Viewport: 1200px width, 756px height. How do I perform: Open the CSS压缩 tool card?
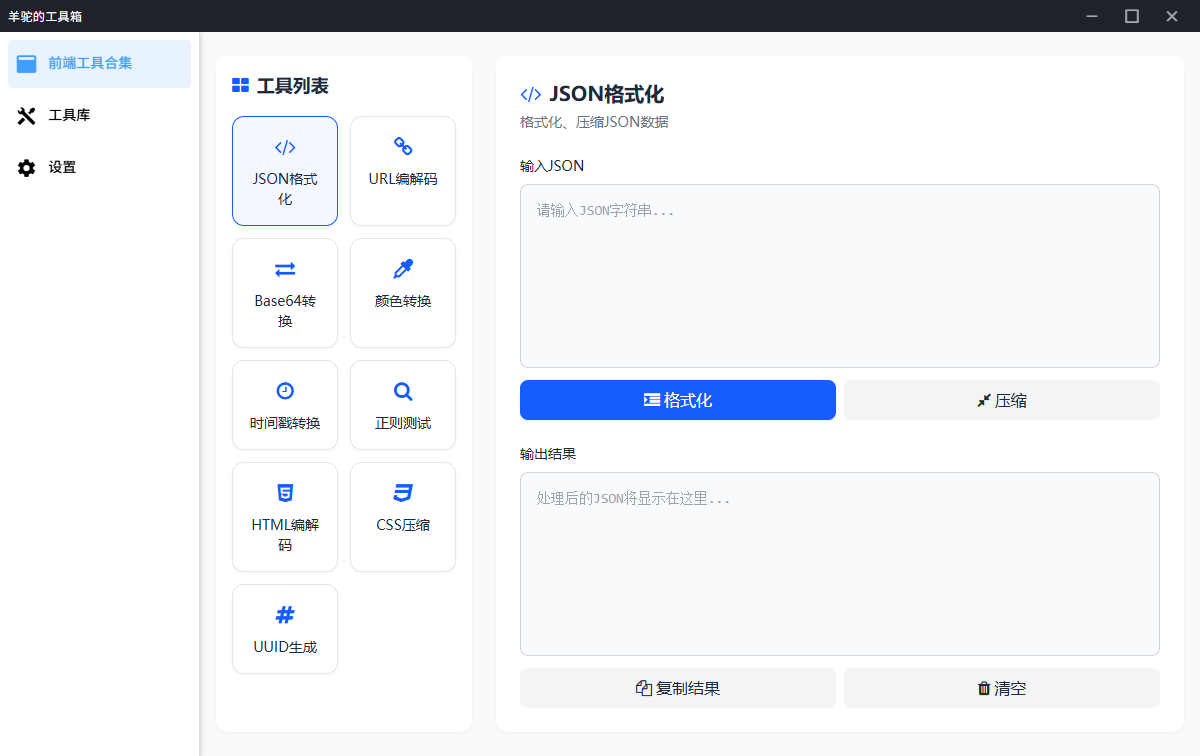[x=403, y=517]
